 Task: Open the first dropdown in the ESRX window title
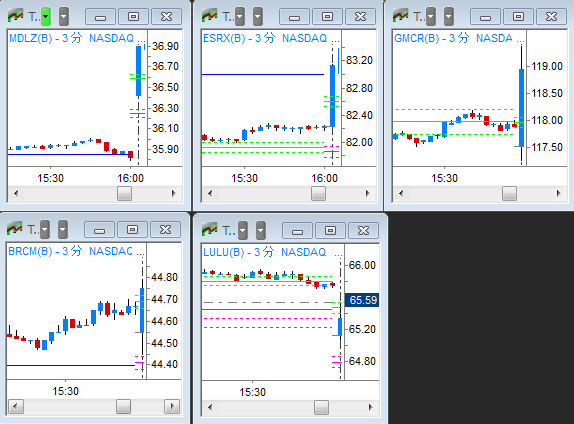pos(240,16)
